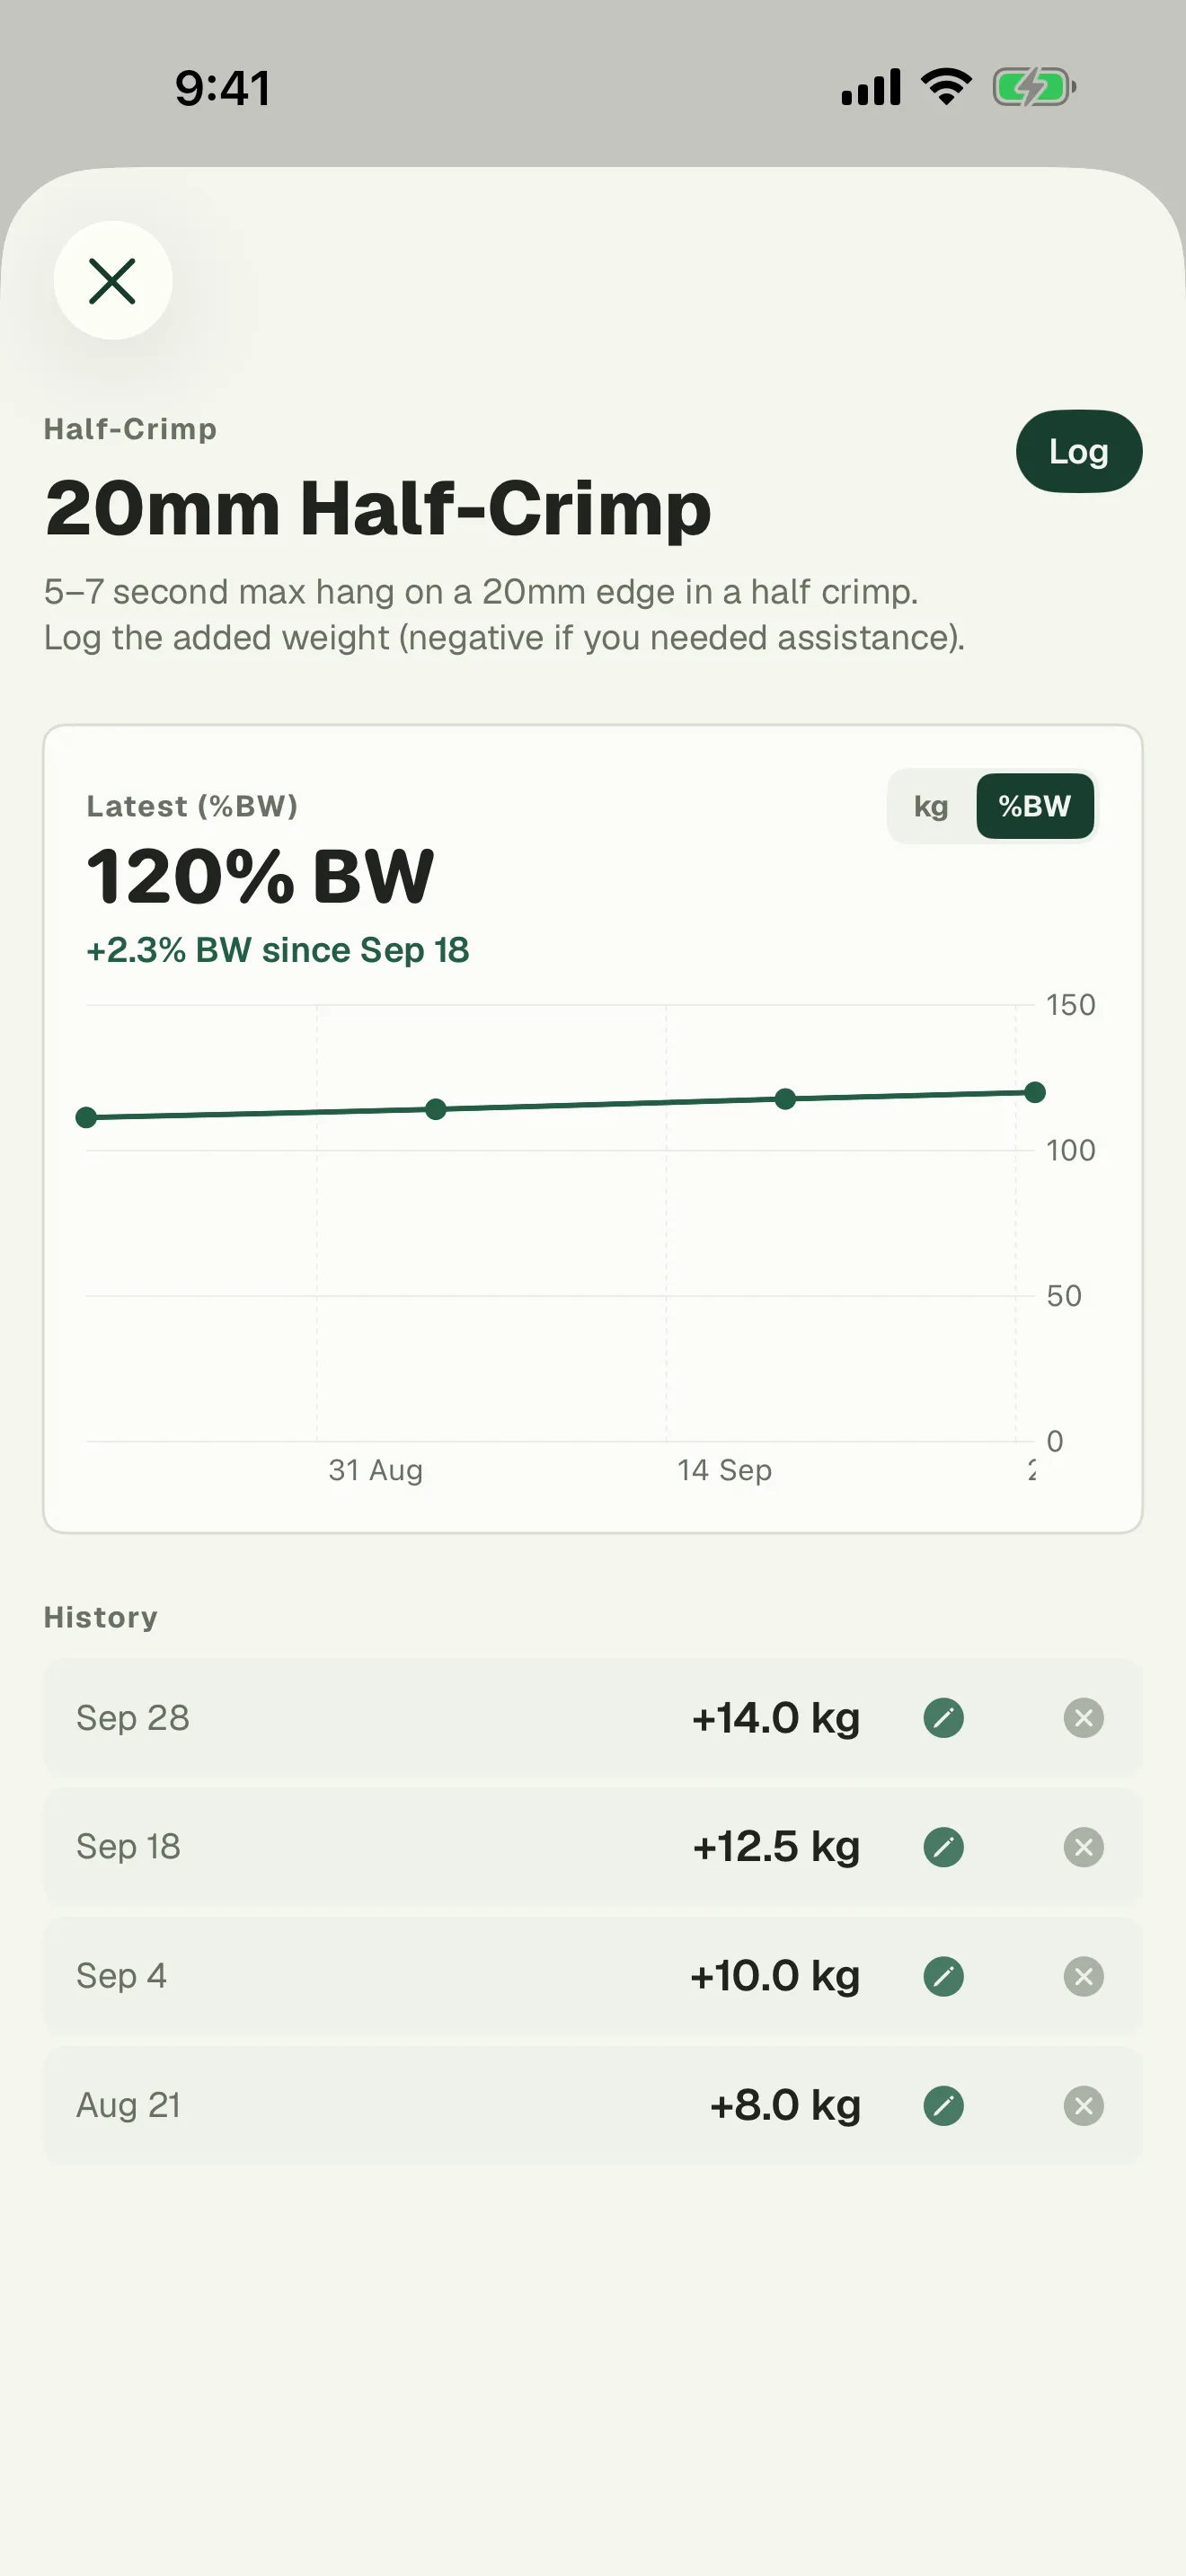Delete the Aug 21 entry
Image resolution: width=1186 pixels, height=2576 pixels.
coord(1083,2105)
